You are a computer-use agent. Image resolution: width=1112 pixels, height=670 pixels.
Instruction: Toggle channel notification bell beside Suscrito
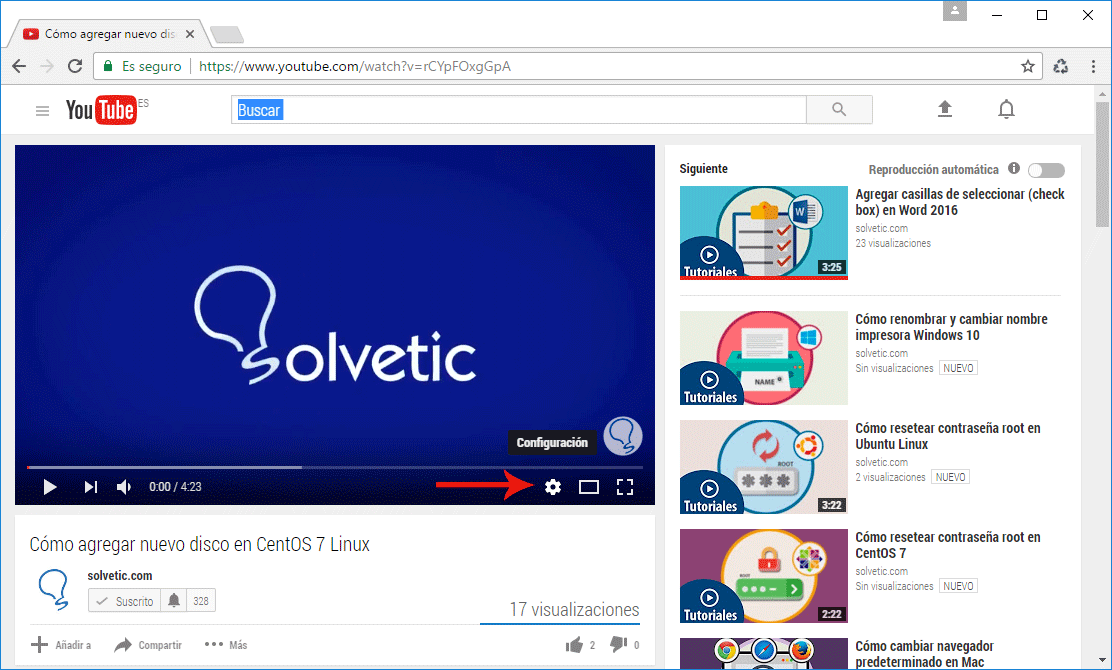point(174,601)
